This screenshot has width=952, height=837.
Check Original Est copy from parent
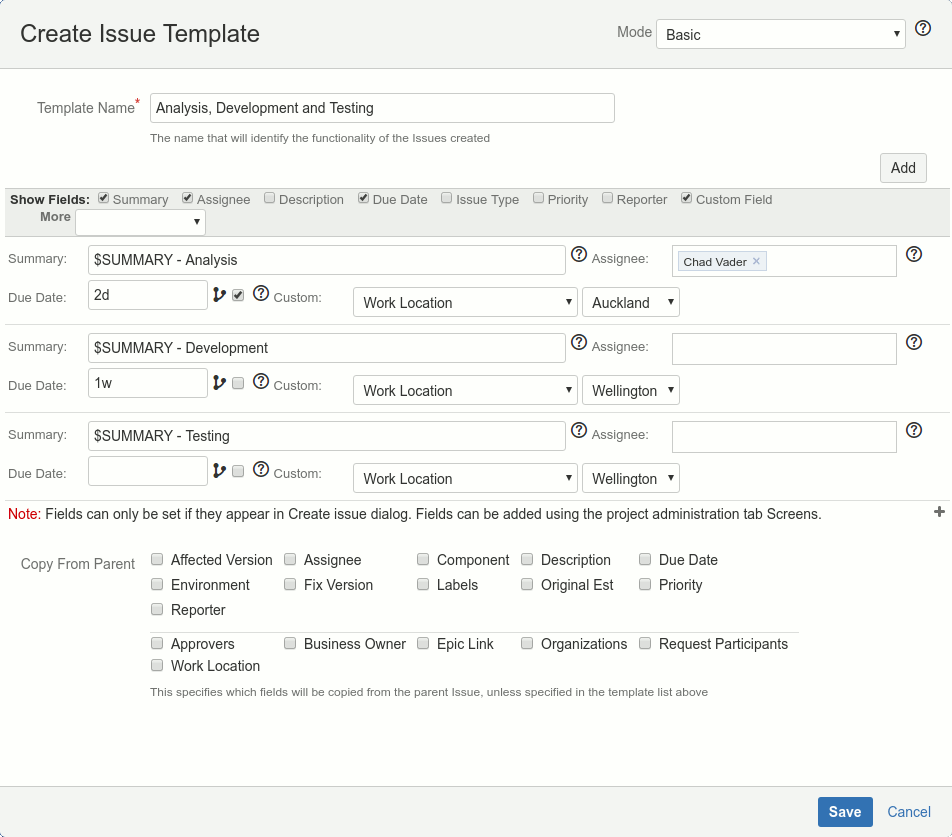coord(527,584)
